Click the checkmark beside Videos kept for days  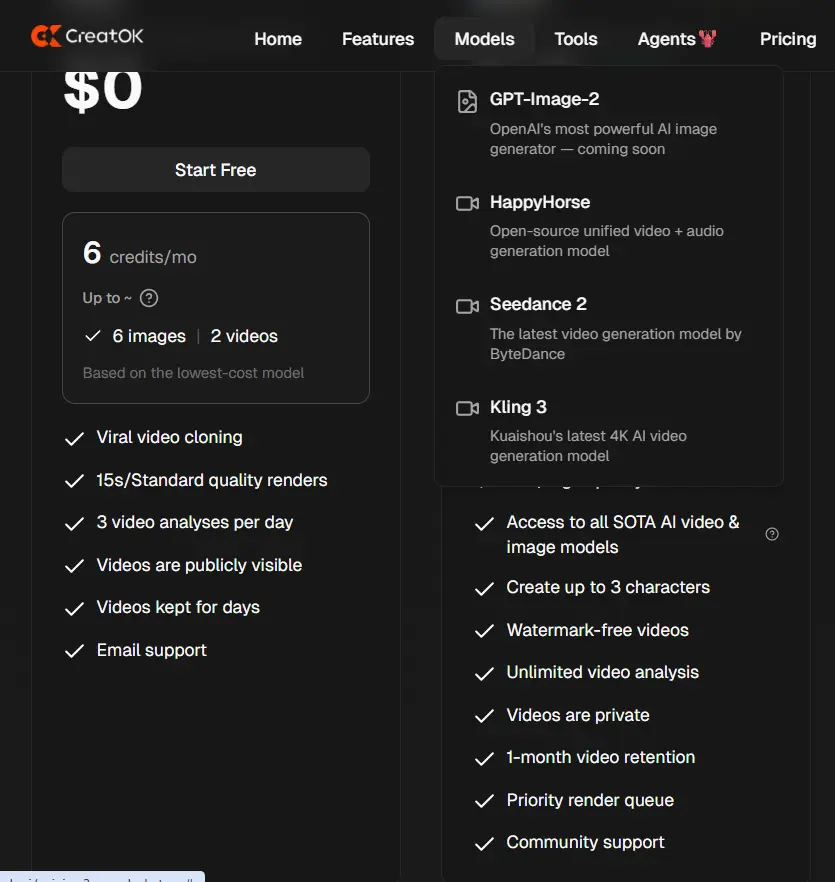tap(74, 609)
